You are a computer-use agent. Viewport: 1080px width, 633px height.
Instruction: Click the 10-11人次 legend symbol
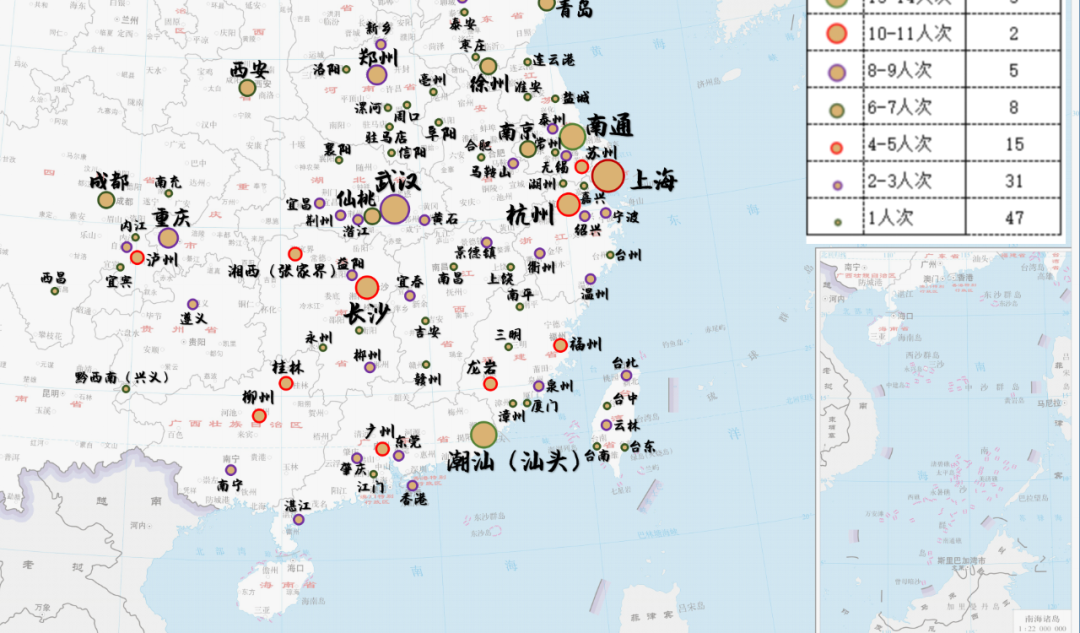click(x=837, y=33)
